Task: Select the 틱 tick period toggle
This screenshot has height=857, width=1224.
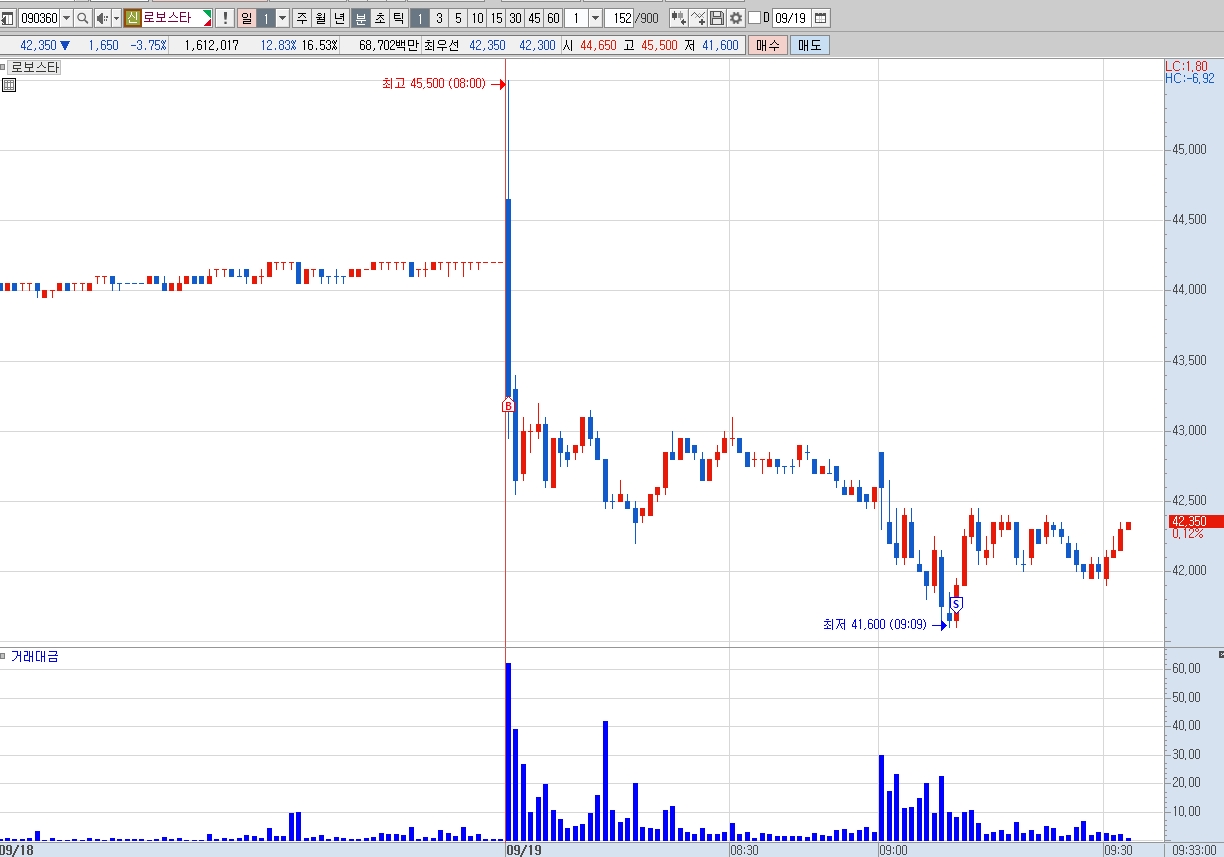Action: (398, 18)
